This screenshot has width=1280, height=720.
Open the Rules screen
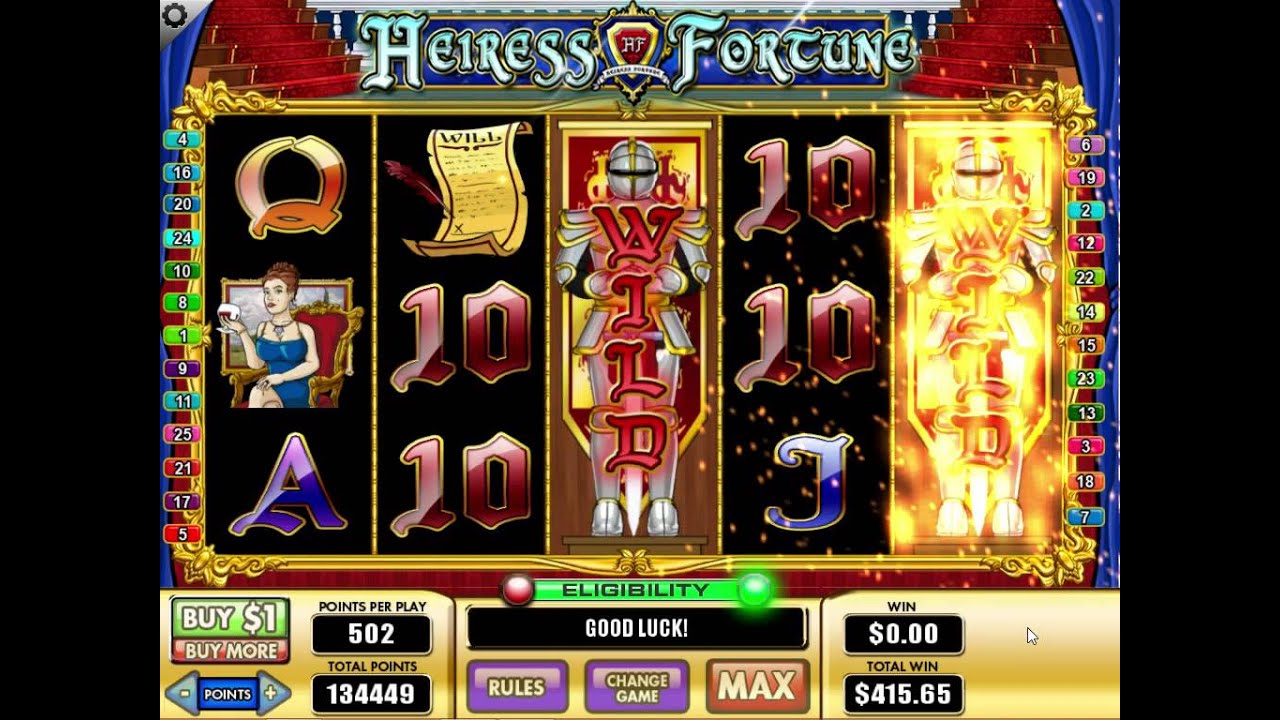[517, 687]
